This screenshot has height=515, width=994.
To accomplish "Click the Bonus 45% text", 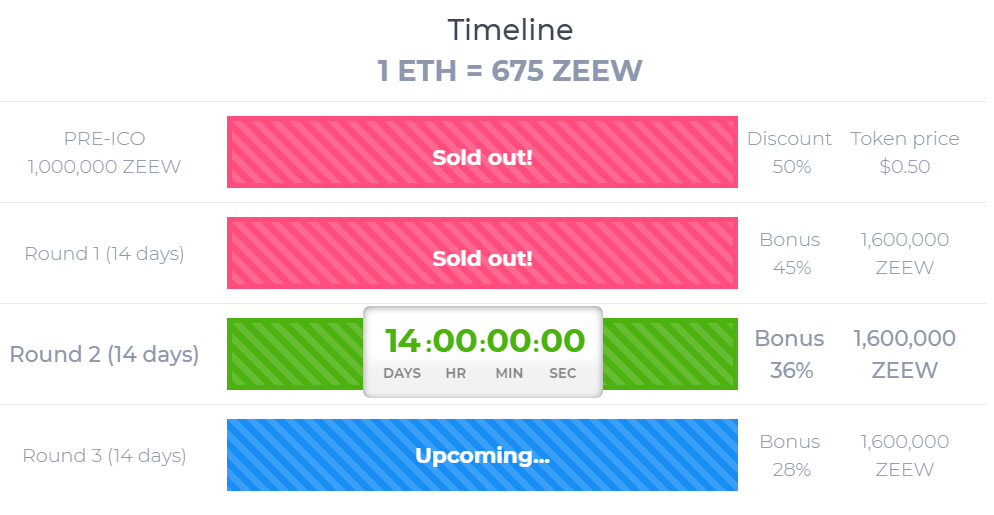I will click(x=791, y=253).
